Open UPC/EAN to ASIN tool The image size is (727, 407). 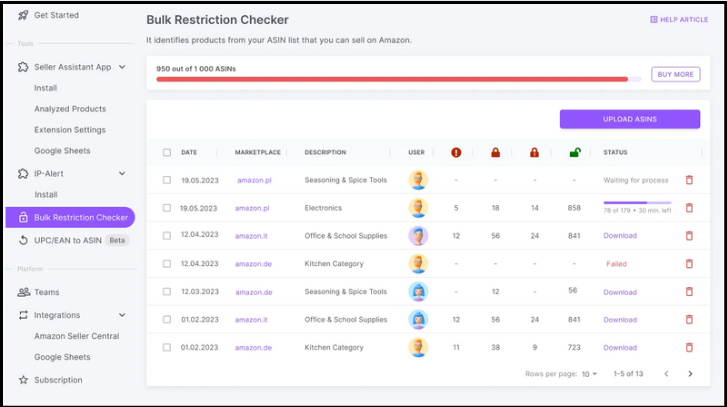68,240
